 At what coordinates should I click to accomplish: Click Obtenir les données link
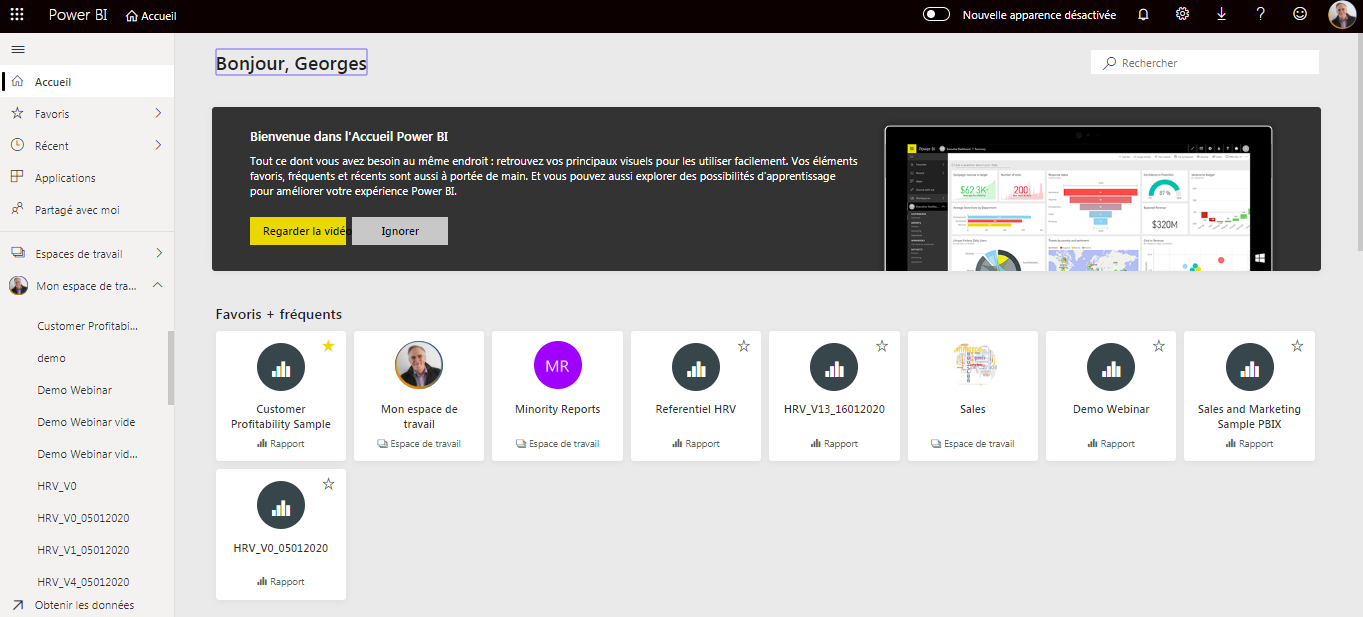point(84,605)
